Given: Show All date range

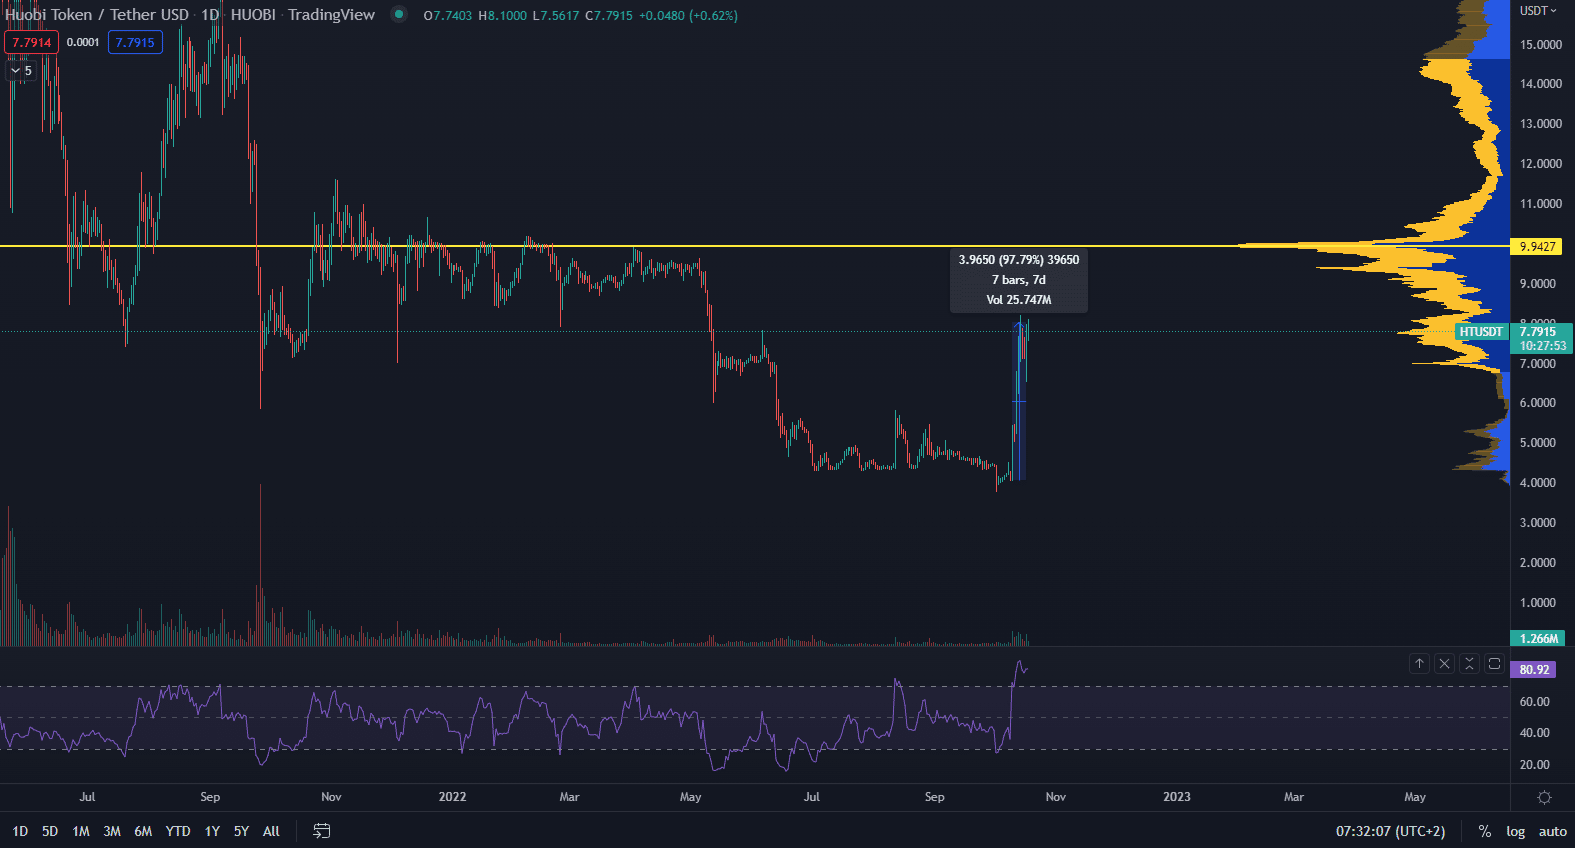Looking at the screenshot, I should tap(271, 831).
